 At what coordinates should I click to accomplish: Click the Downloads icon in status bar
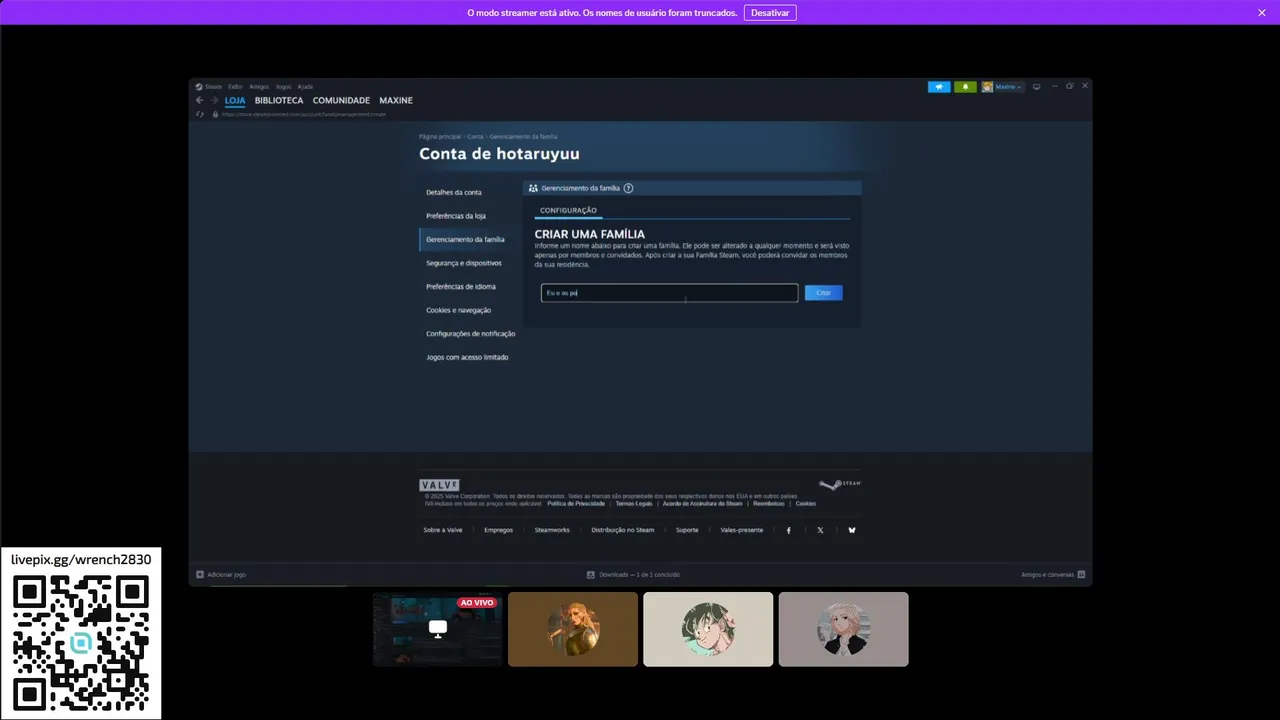pos(591,575)
